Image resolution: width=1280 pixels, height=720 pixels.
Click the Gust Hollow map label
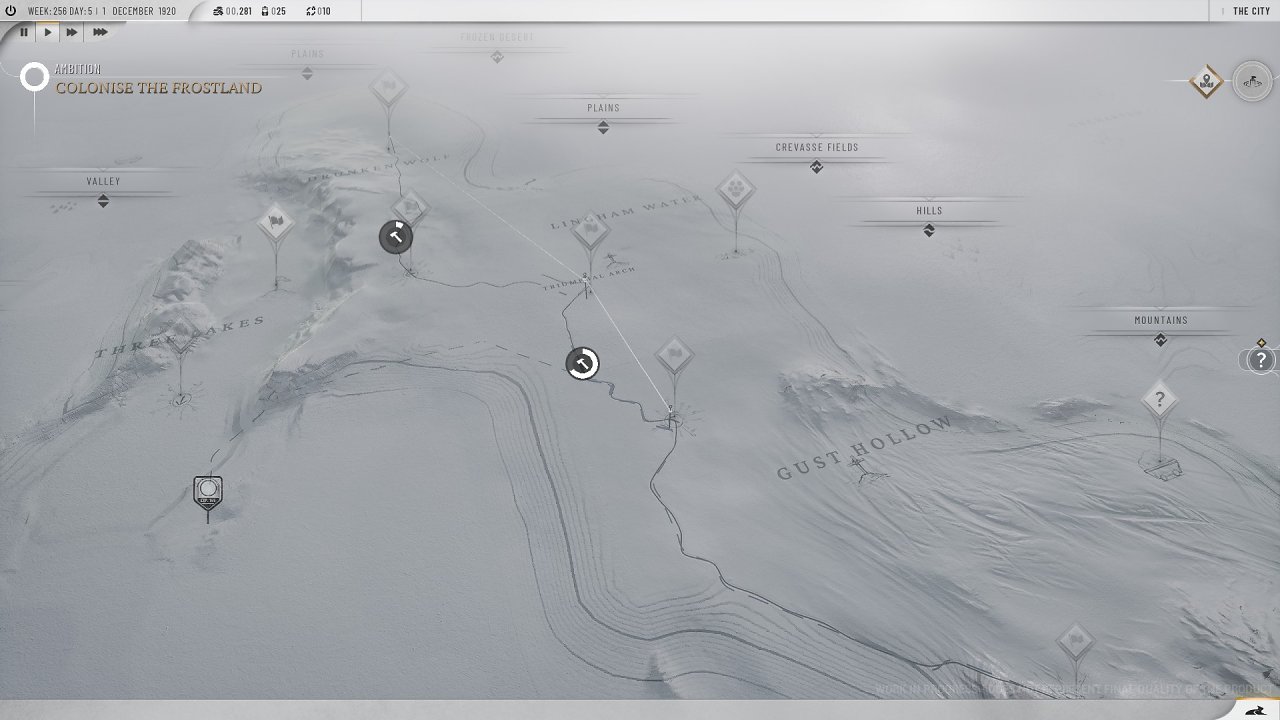tap(865, 448)
